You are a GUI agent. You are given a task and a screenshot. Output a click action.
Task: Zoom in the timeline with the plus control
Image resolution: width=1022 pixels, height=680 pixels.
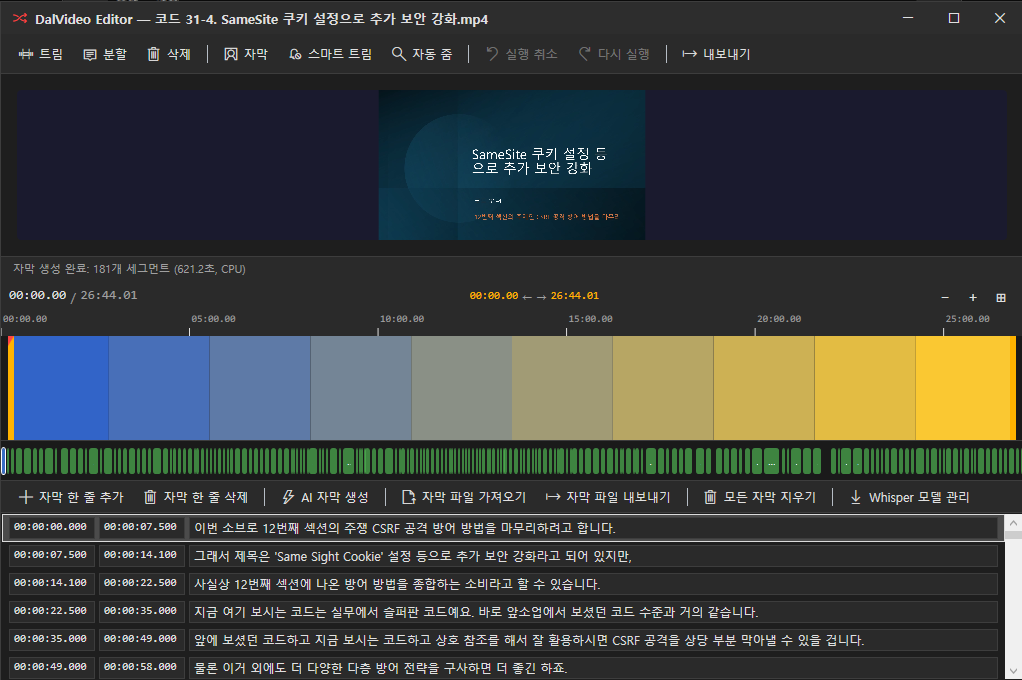coord(971,297)
